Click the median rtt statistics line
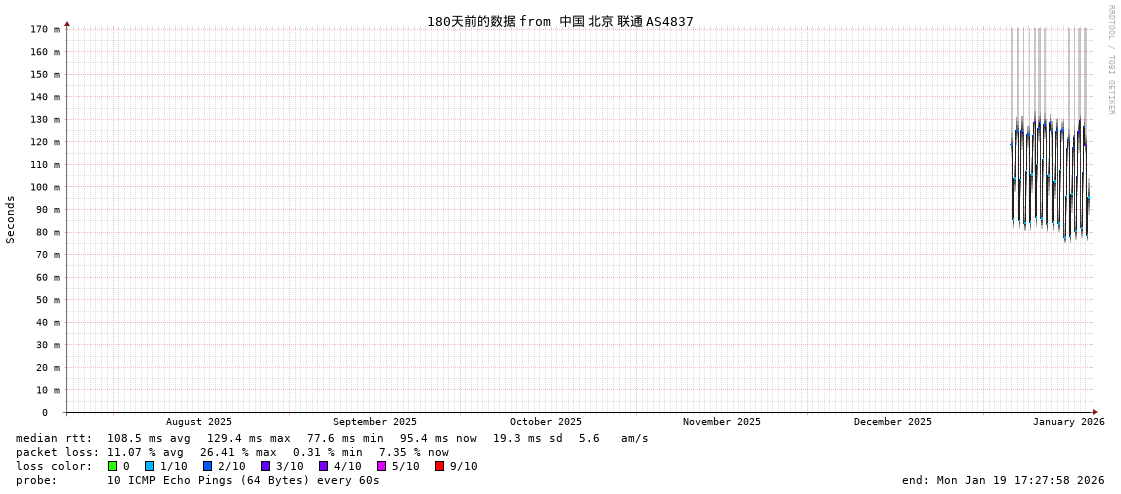 click(332, 438)
